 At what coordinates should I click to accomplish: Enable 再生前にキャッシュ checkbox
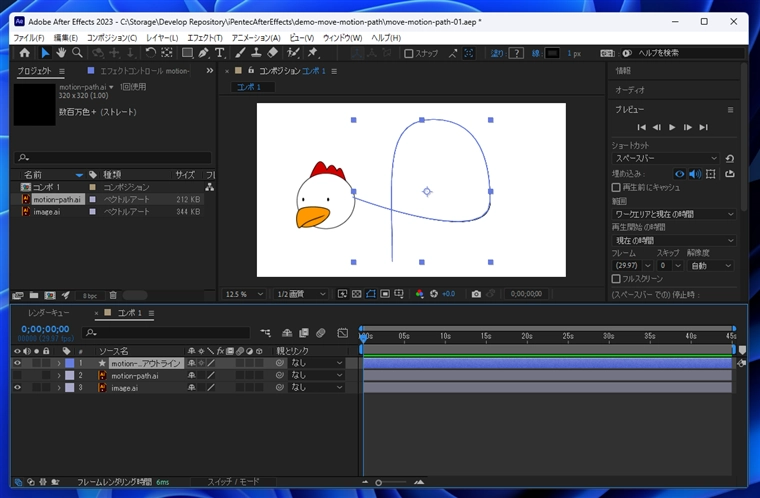pyautogui.click(x=616, y=187)
